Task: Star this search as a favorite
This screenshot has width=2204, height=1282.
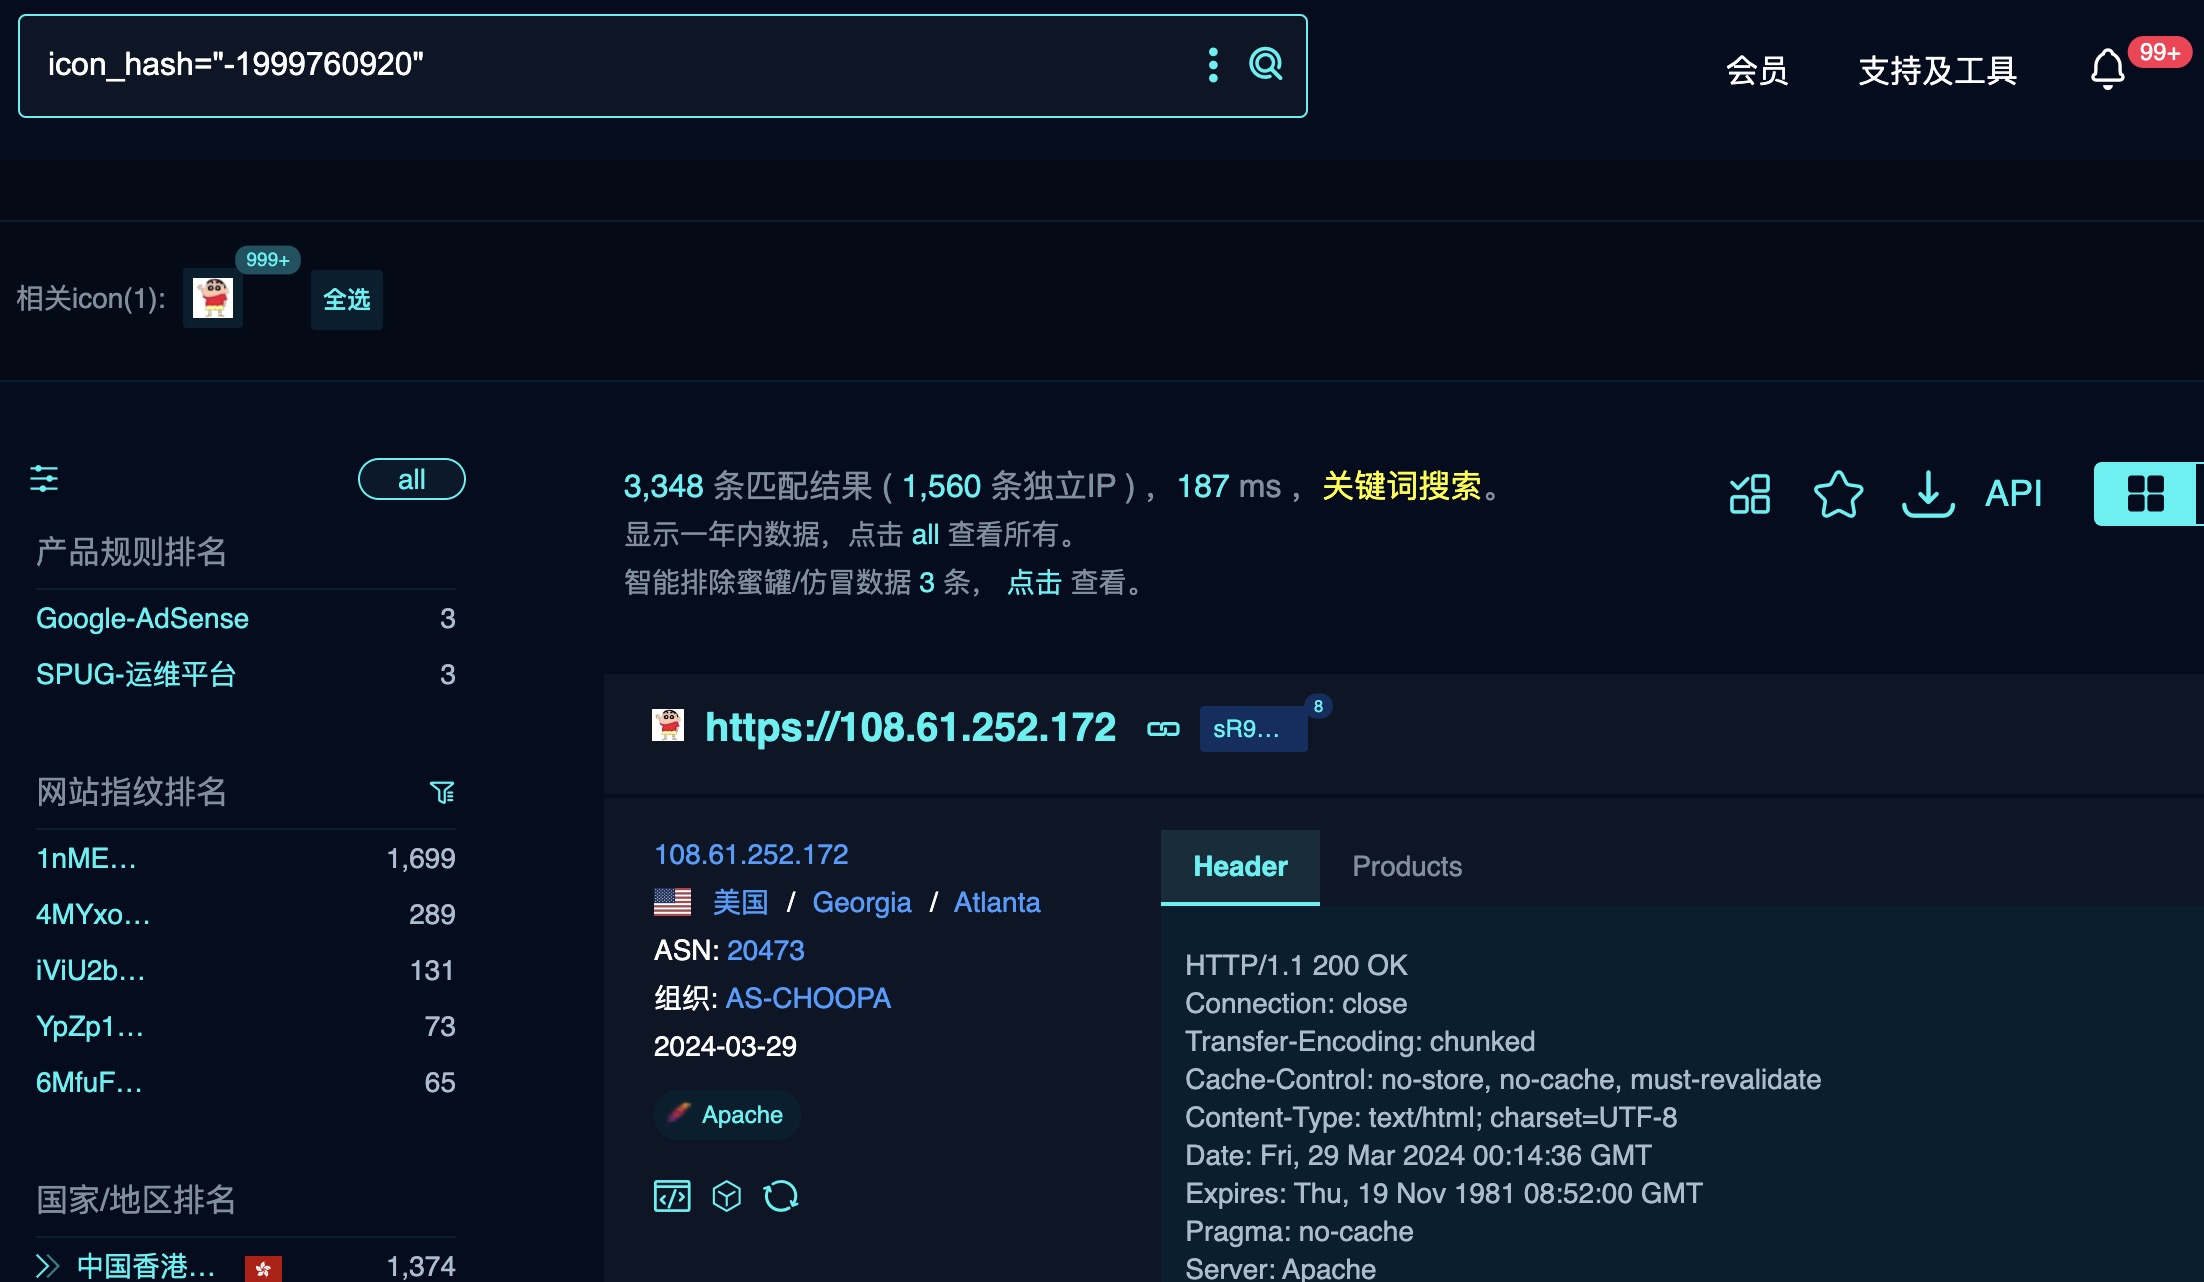Action: point(1838,493)
